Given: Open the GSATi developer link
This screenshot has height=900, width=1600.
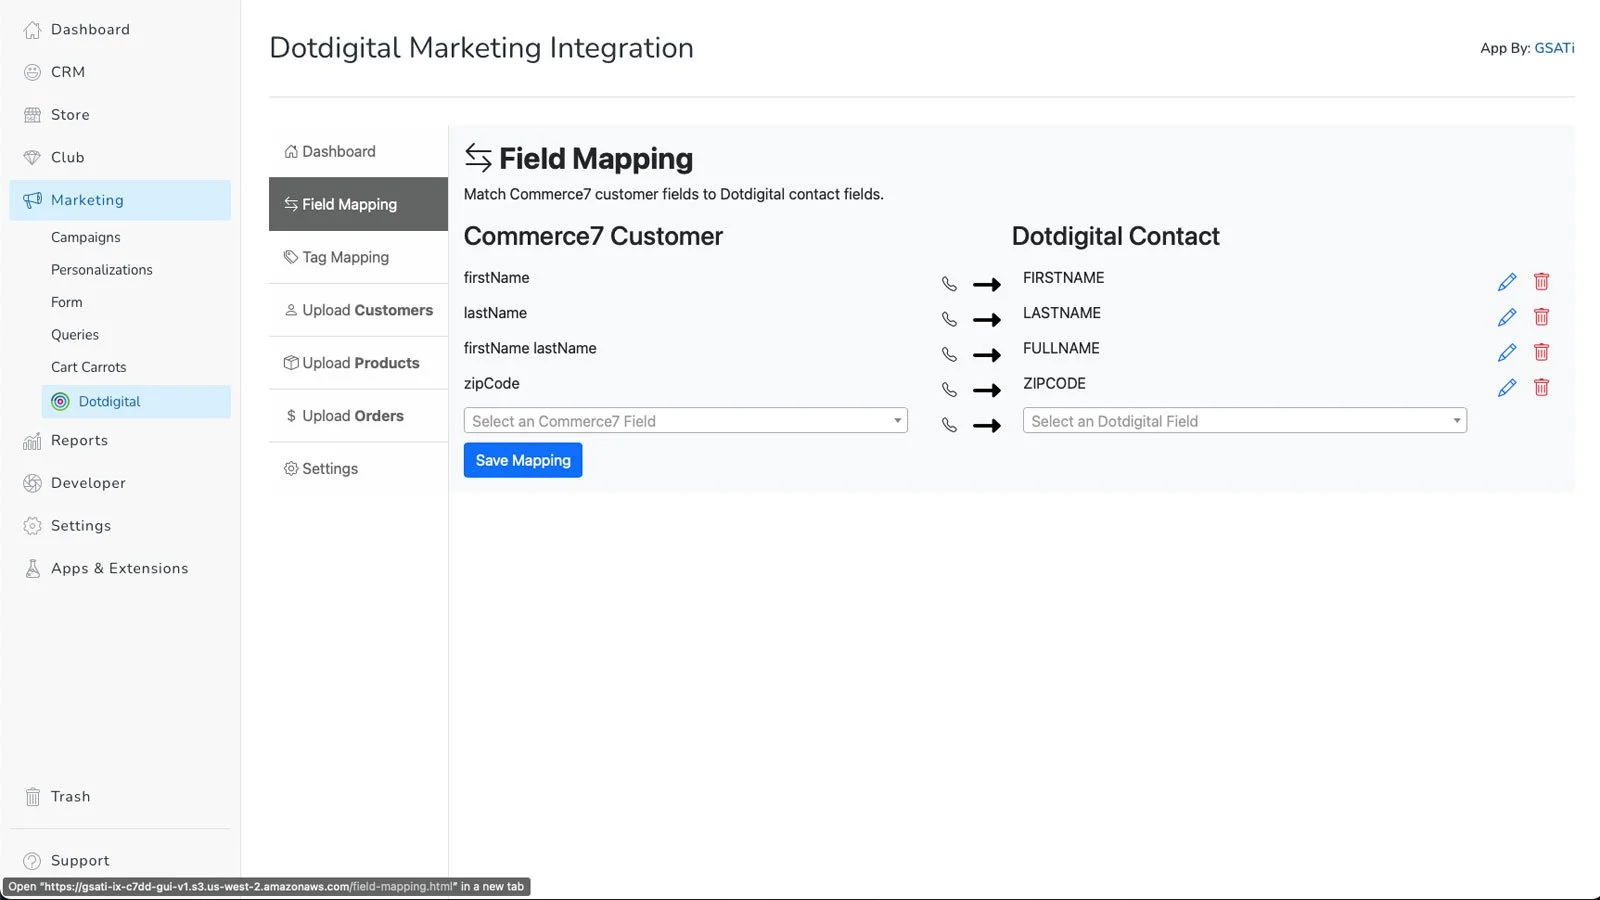Looking at the screenshot, I should 1554,48.
